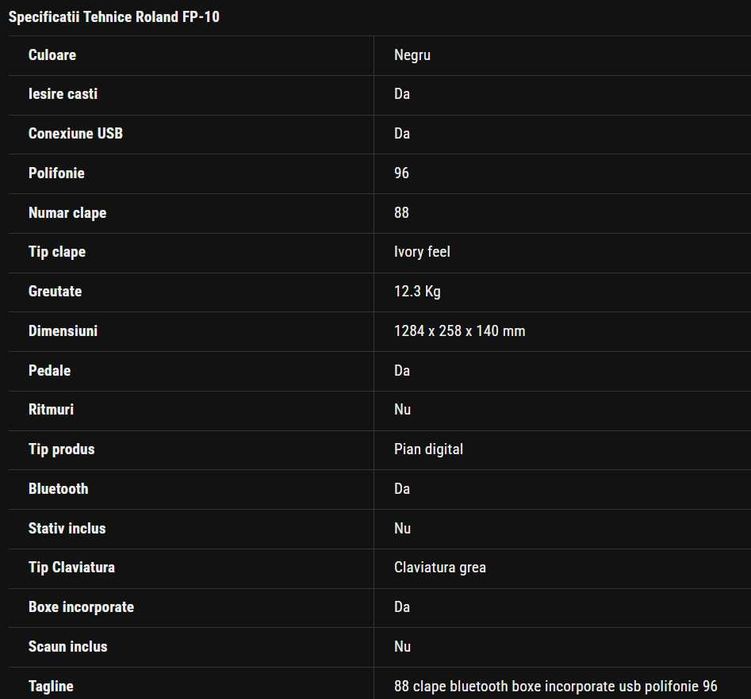Click the Conexiune USB row label
The width and height of the screenshot is (751, 699).
pyautogui.click(x=75, y=133)
